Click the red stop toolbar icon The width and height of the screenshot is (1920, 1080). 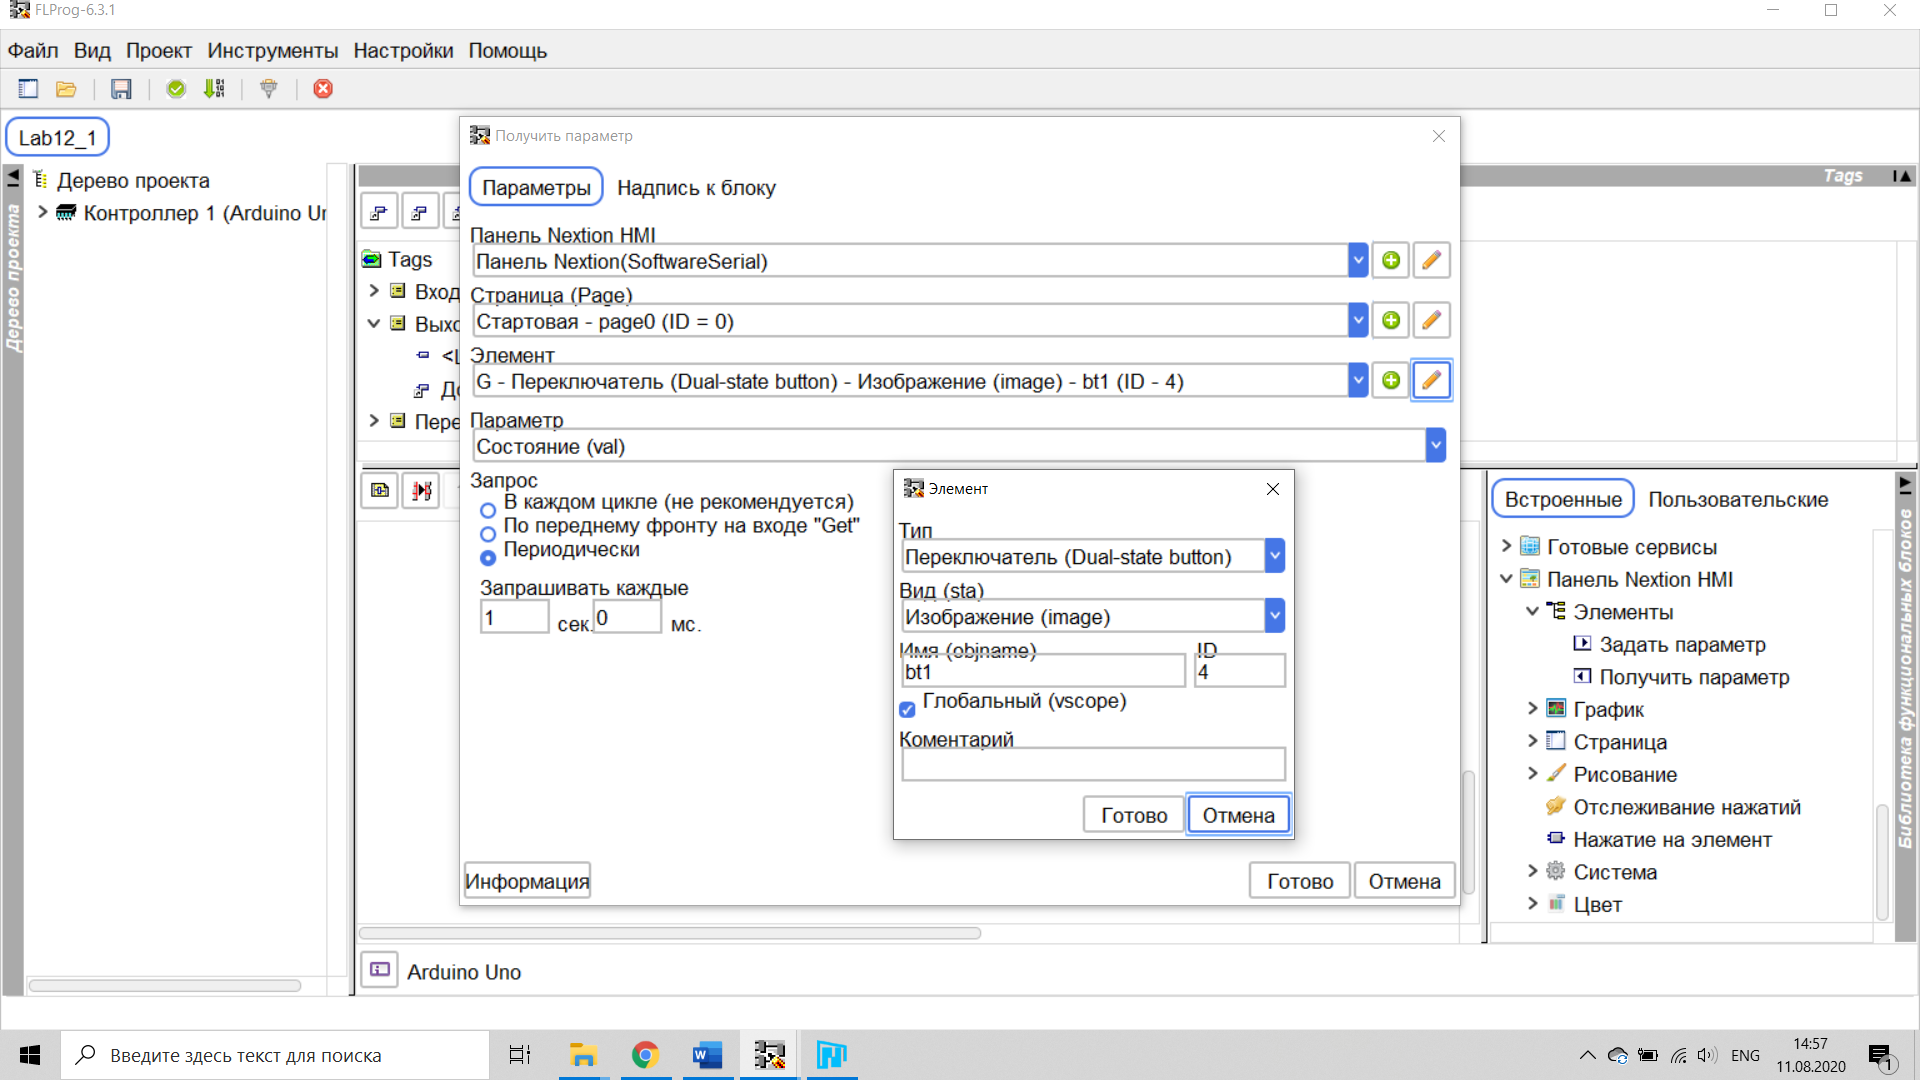pyautogui.click(x=323, y=89)
